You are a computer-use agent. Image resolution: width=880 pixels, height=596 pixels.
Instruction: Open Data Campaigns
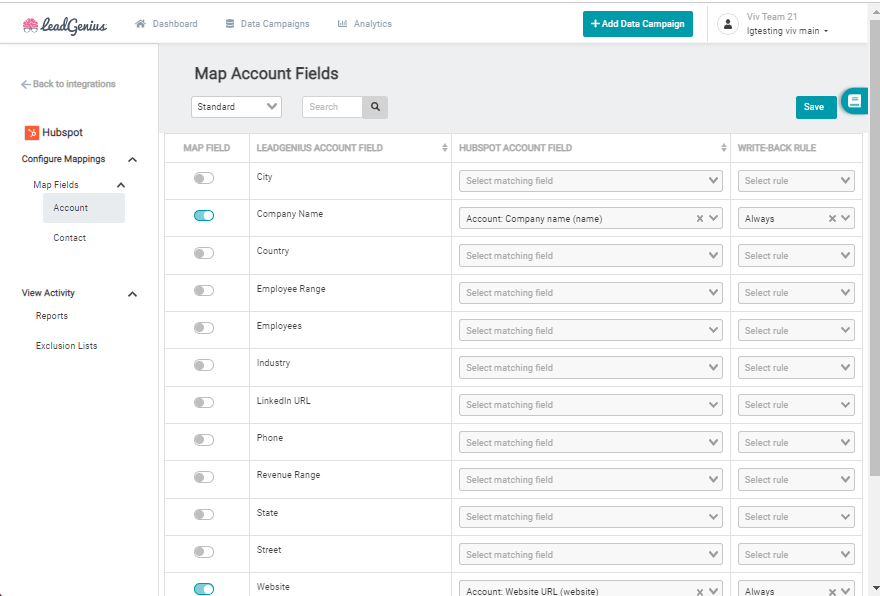click(x=267, y=23)
